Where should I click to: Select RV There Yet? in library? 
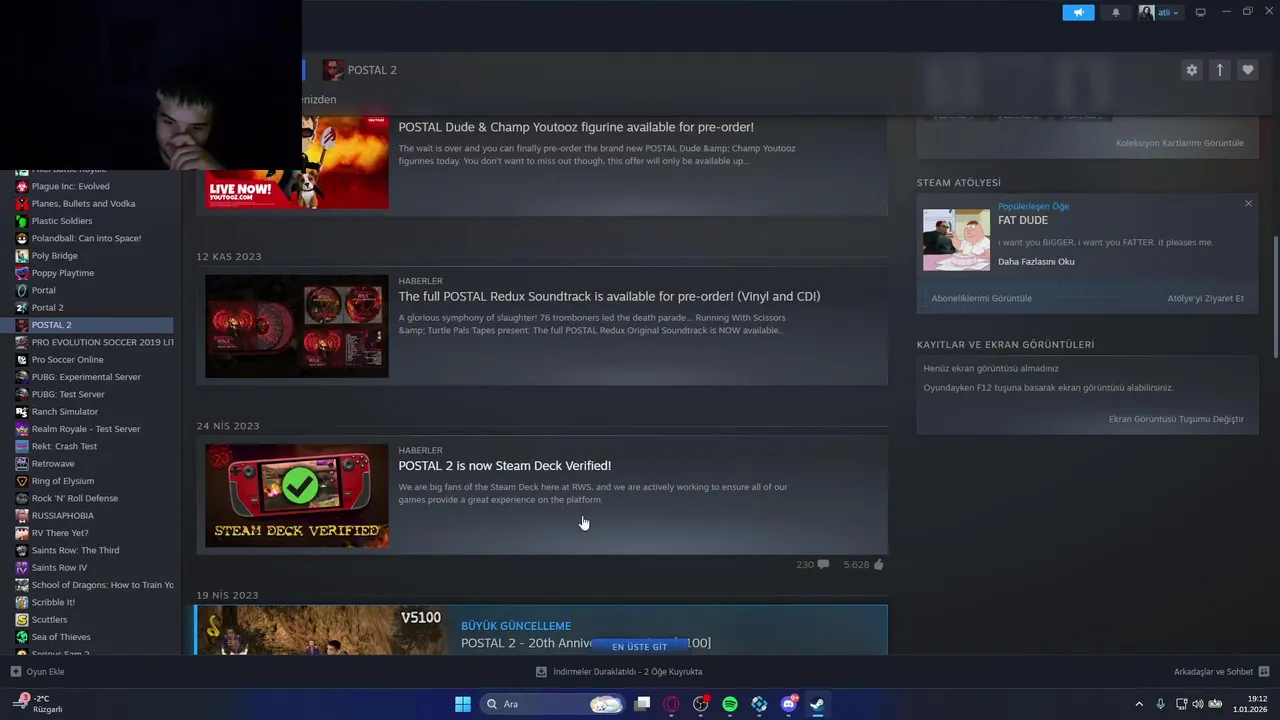pos(60,533)
